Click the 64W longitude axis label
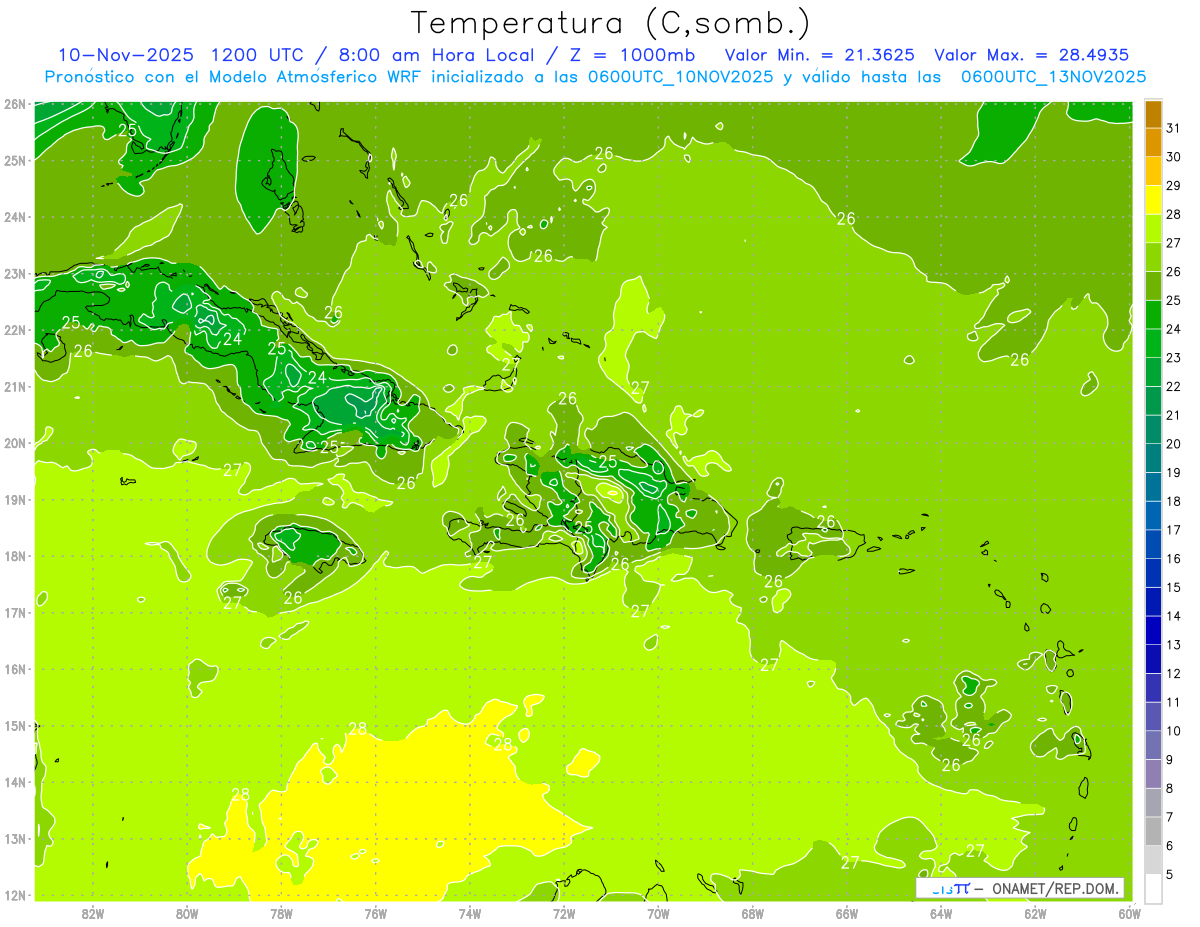 click(x=941, y=913)
